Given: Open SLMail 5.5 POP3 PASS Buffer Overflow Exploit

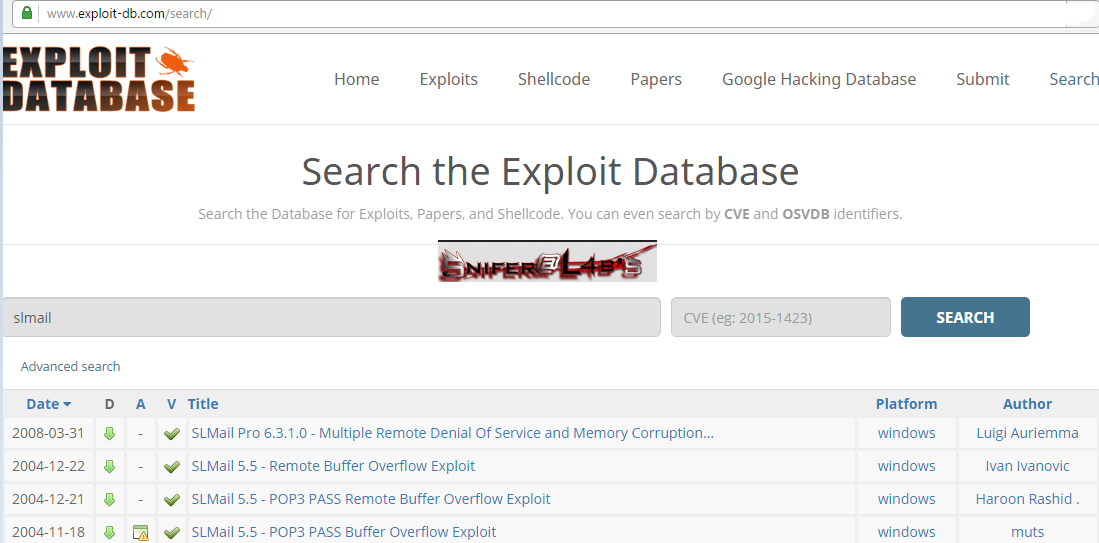Looking at the screenshot, I should (343, 532).
